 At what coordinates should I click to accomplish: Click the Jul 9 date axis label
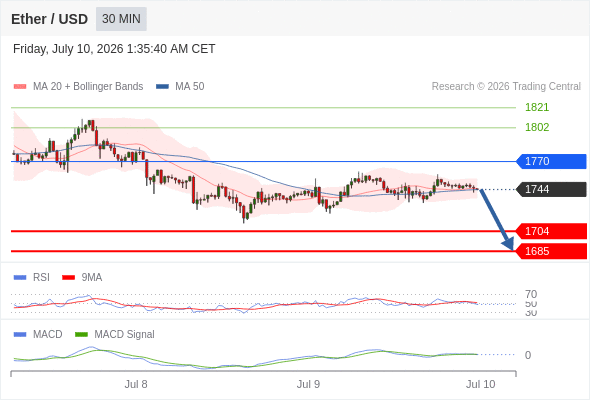[308, 384]
